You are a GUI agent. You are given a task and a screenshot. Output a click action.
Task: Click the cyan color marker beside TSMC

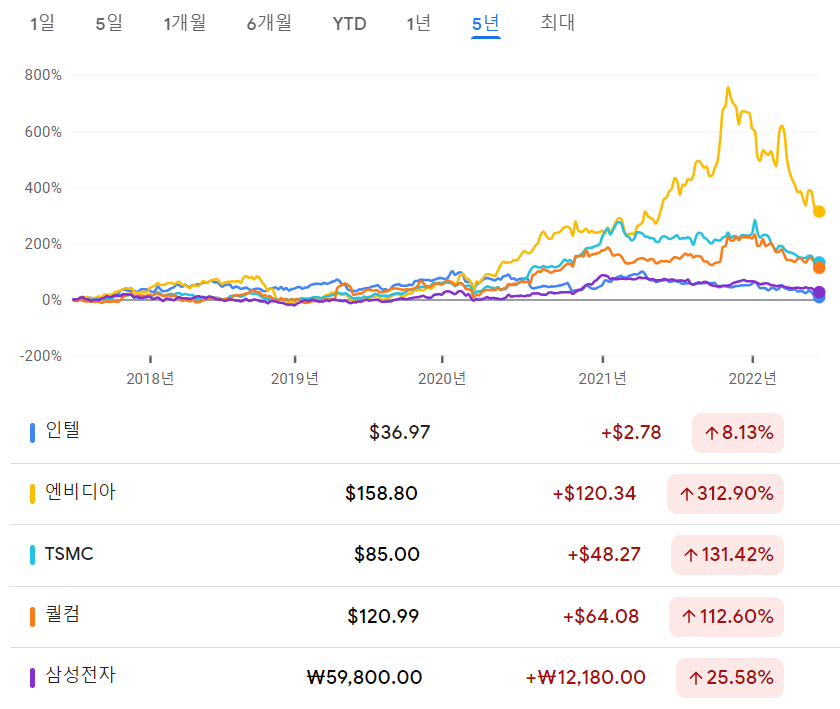(x=30, y=555)
